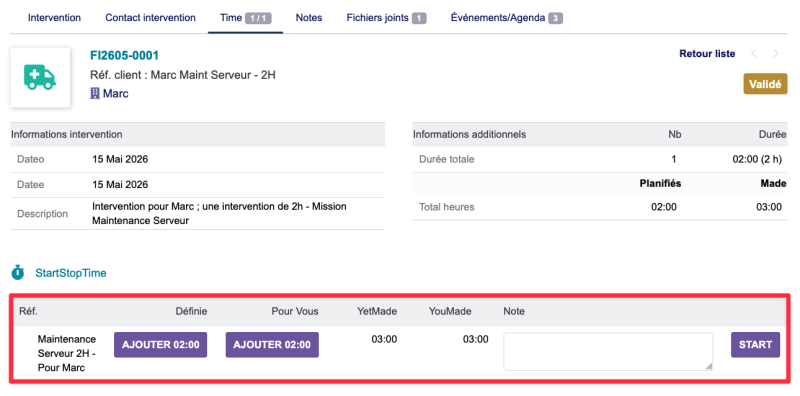Click the Planifiés column heading
The image size is (800, 396).
pos(660,184)
